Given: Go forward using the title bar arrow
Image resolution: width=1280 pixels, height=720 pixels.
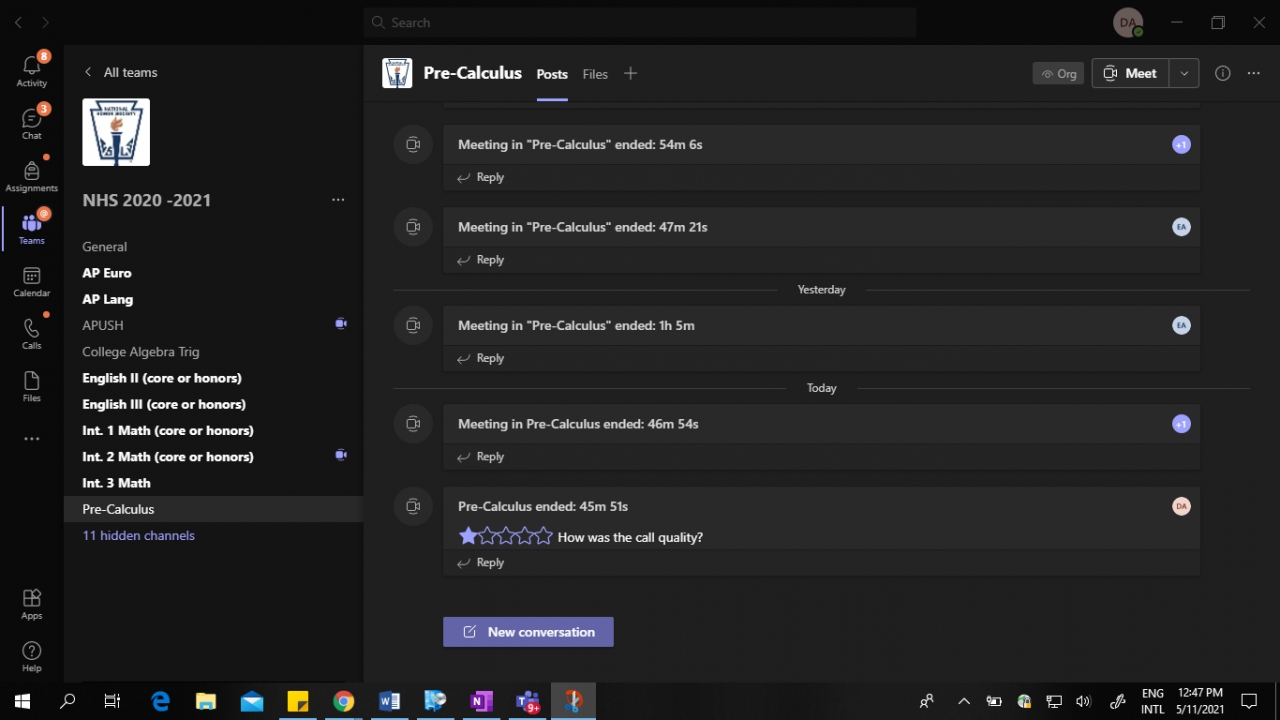Looking at the screenshot, I should point(45,22).
